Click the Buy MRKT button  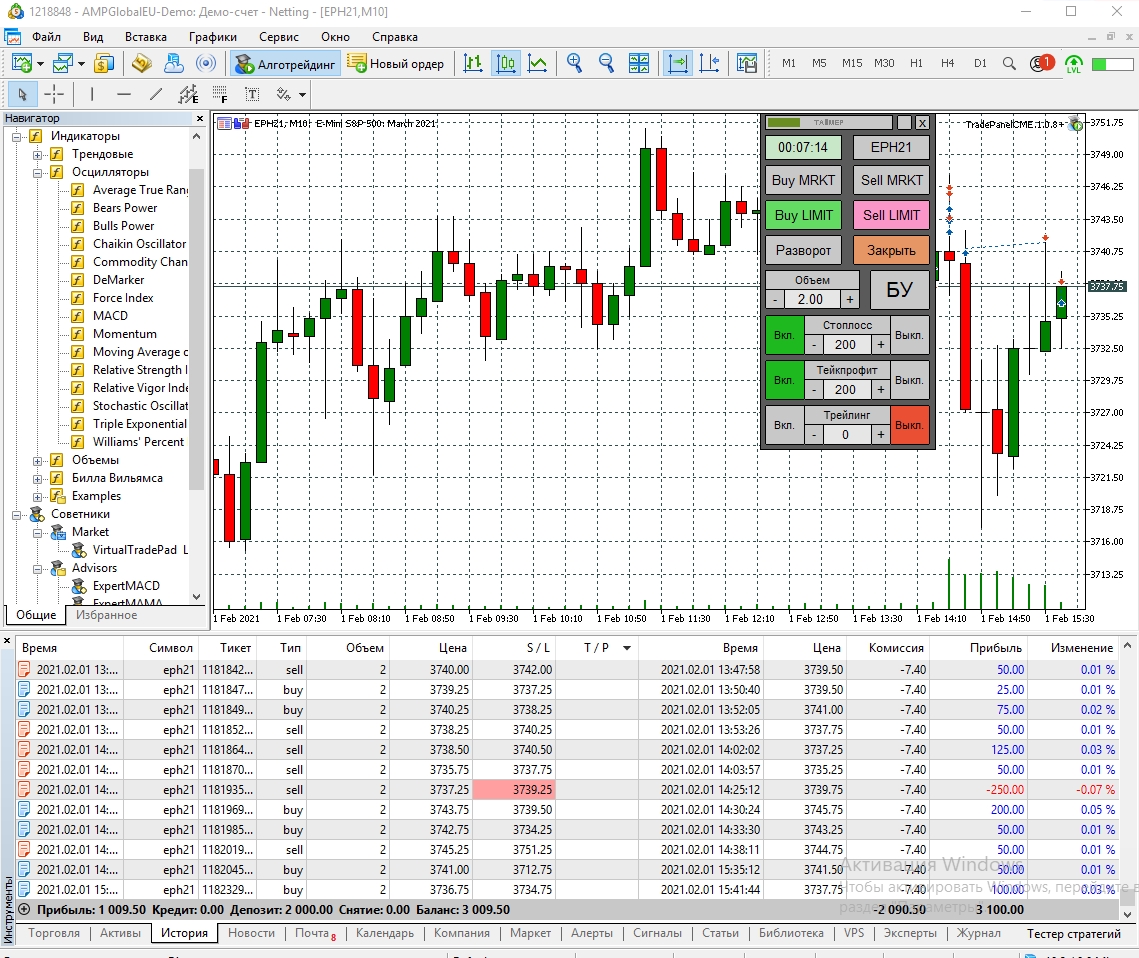(x=803, y=180)
